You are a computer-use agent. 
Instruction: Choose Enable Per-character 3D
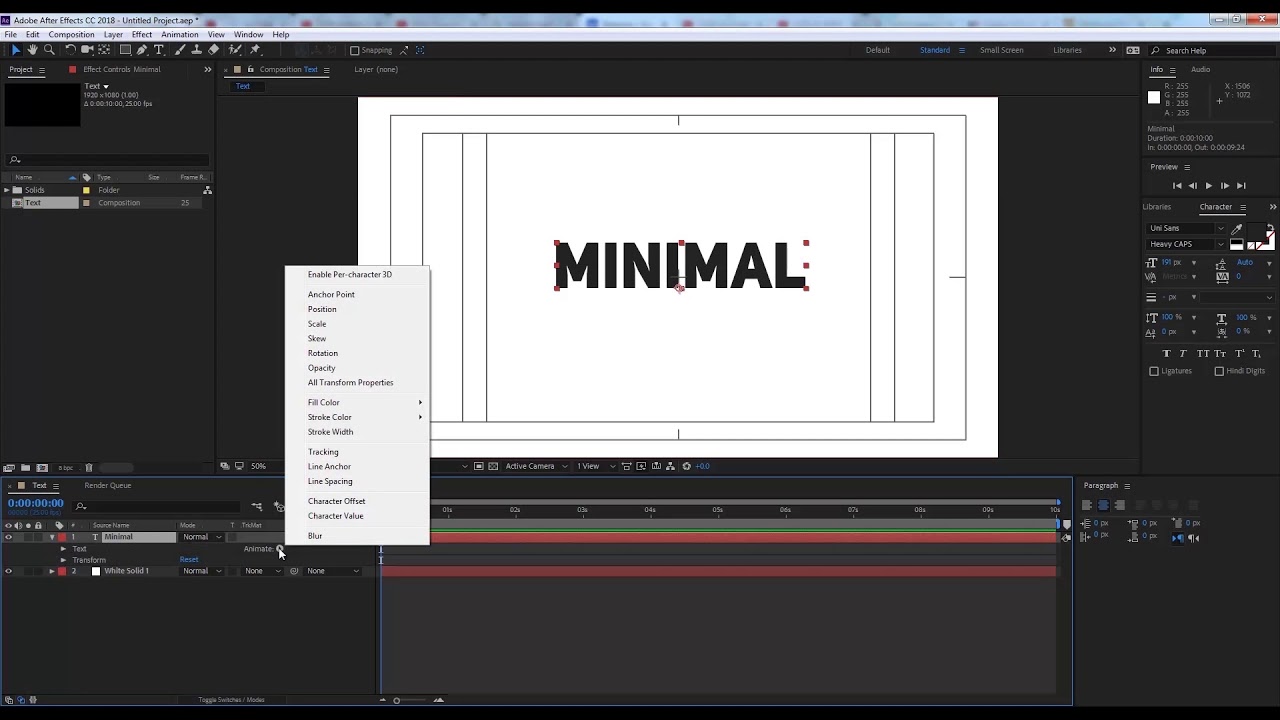coord(350,274)
